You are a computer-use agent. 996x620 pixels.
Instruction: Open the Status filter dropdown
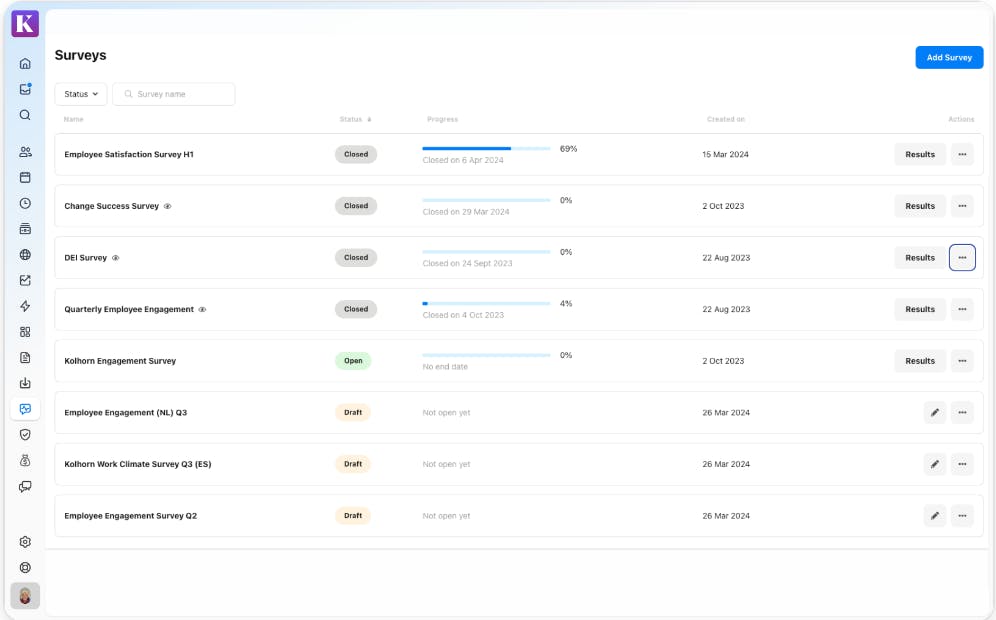pos(81,94)
